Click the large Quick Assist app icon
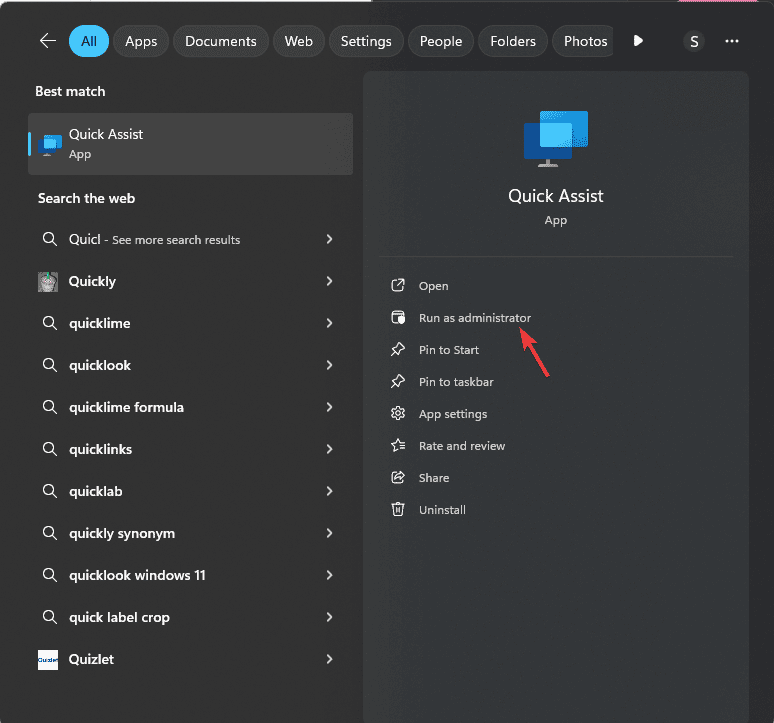Image resolution: width=774 pixels, height=723 pixels. (x=556, y=139)
